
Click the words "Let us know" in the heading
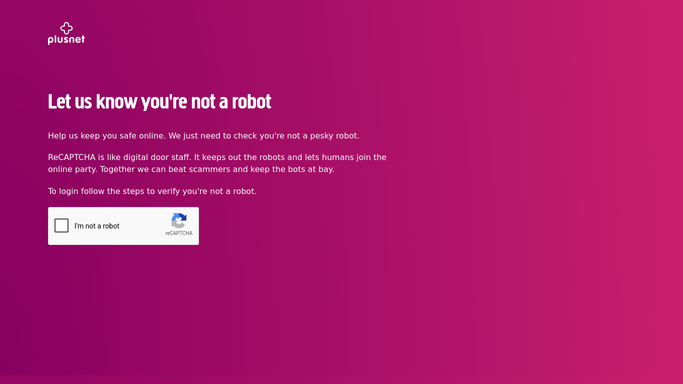point(92,102)
